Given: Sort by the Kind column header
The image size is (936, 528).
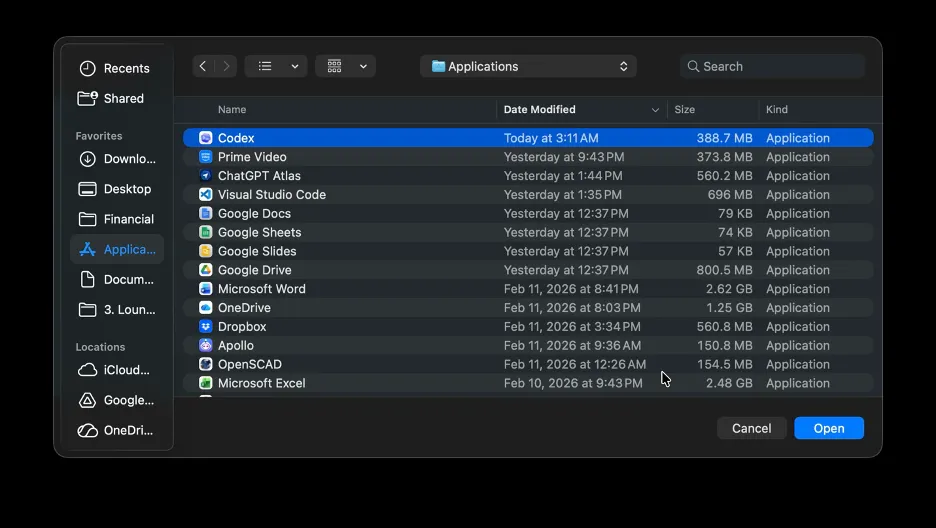Looking at the screenshot, I should [x=777, y=110].
